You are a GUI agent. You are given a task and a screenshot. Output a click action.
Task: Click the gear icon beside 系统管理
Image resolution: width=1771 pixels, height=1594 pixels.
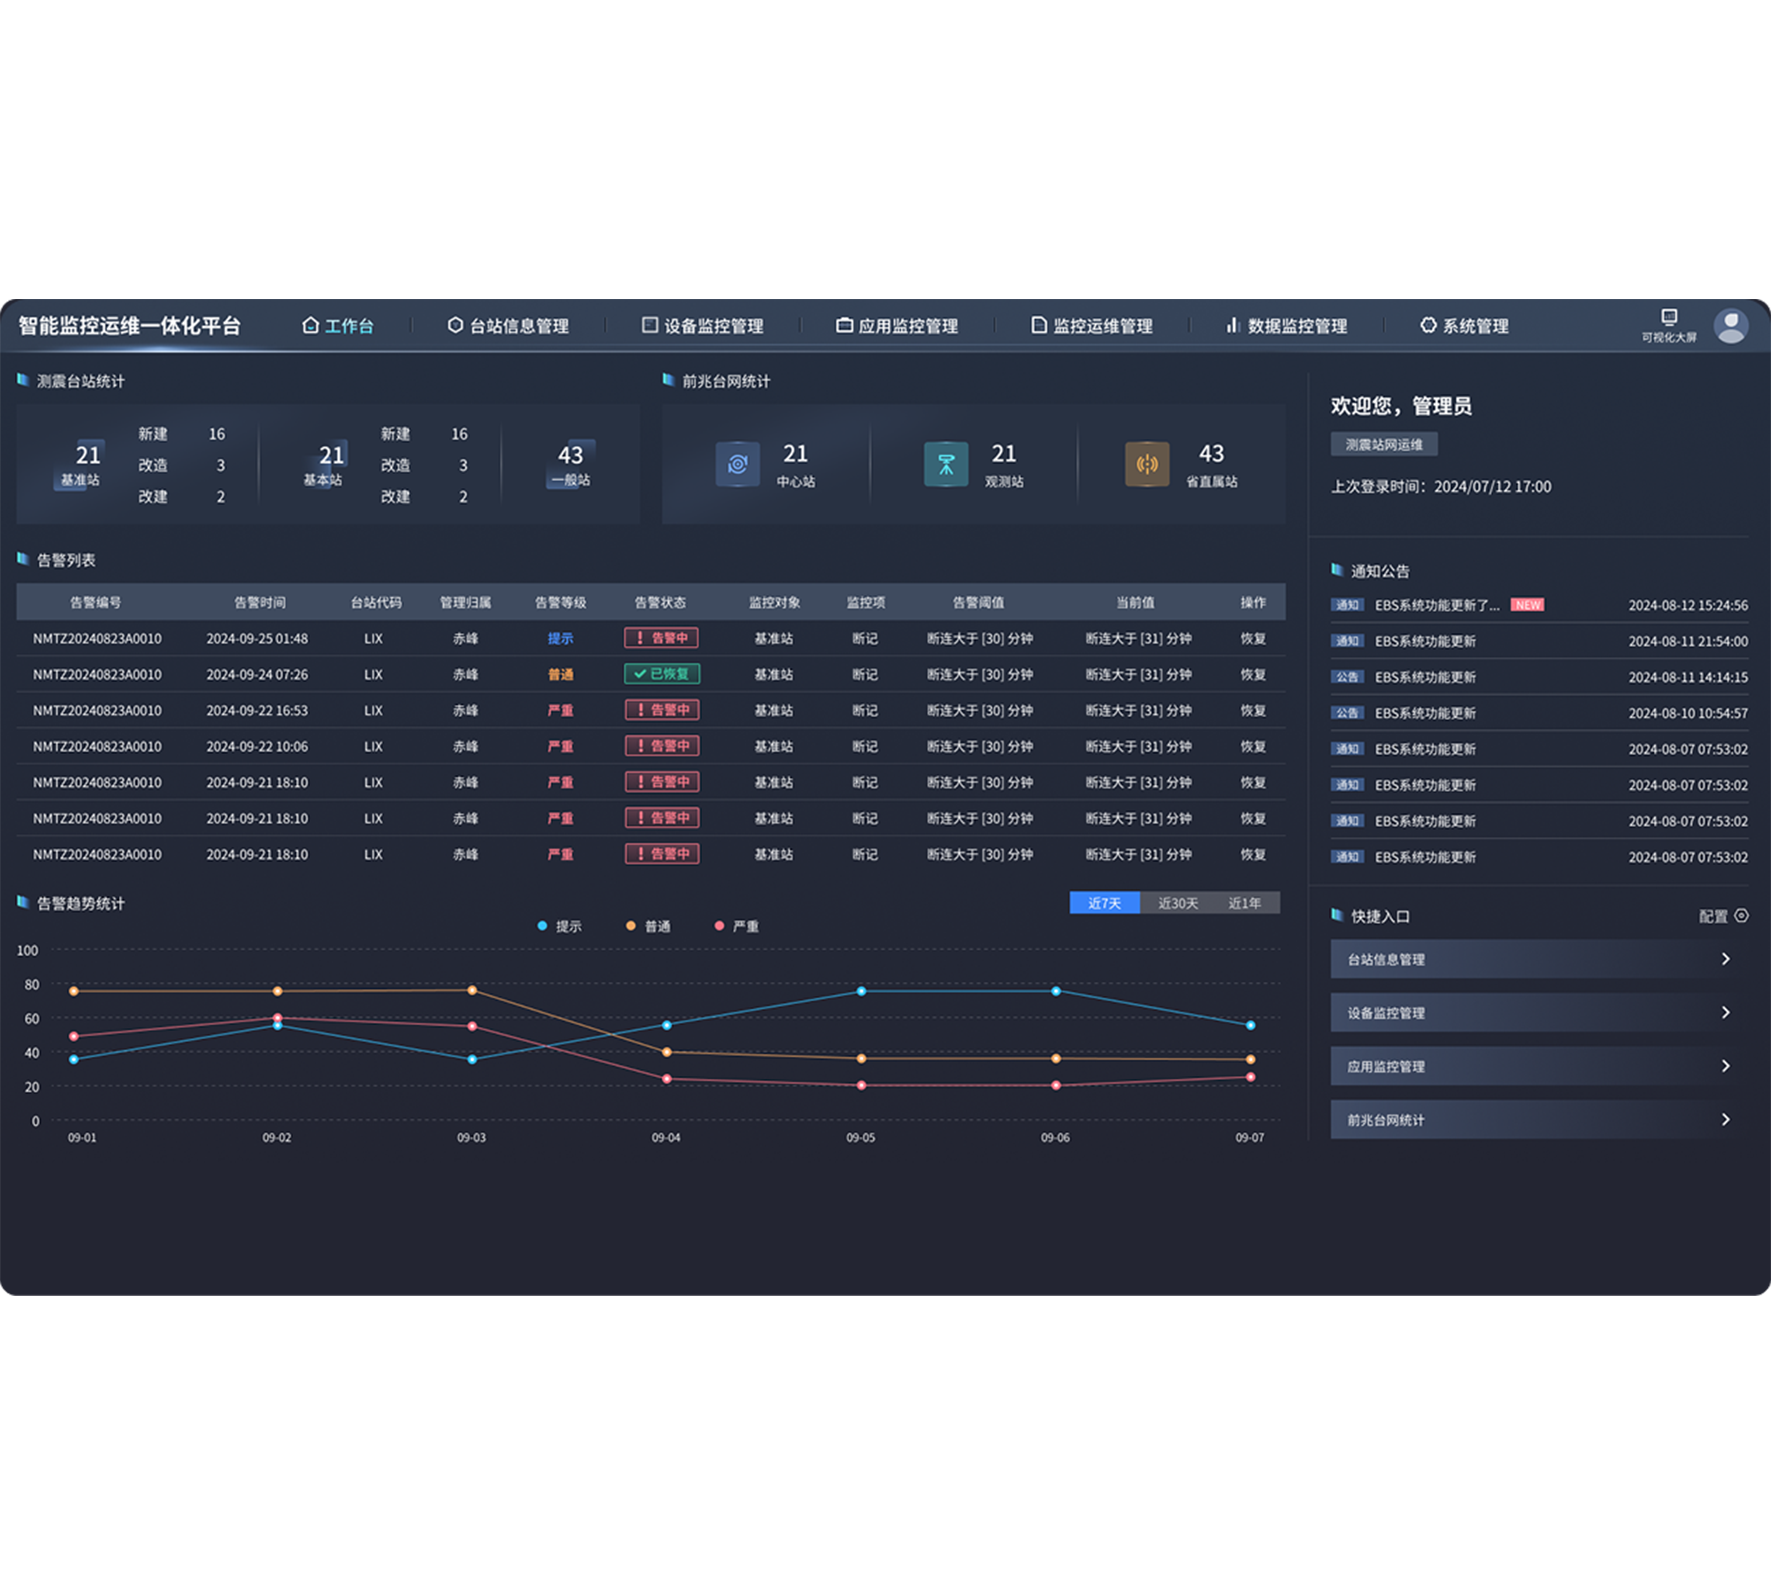coord(1428,325)
